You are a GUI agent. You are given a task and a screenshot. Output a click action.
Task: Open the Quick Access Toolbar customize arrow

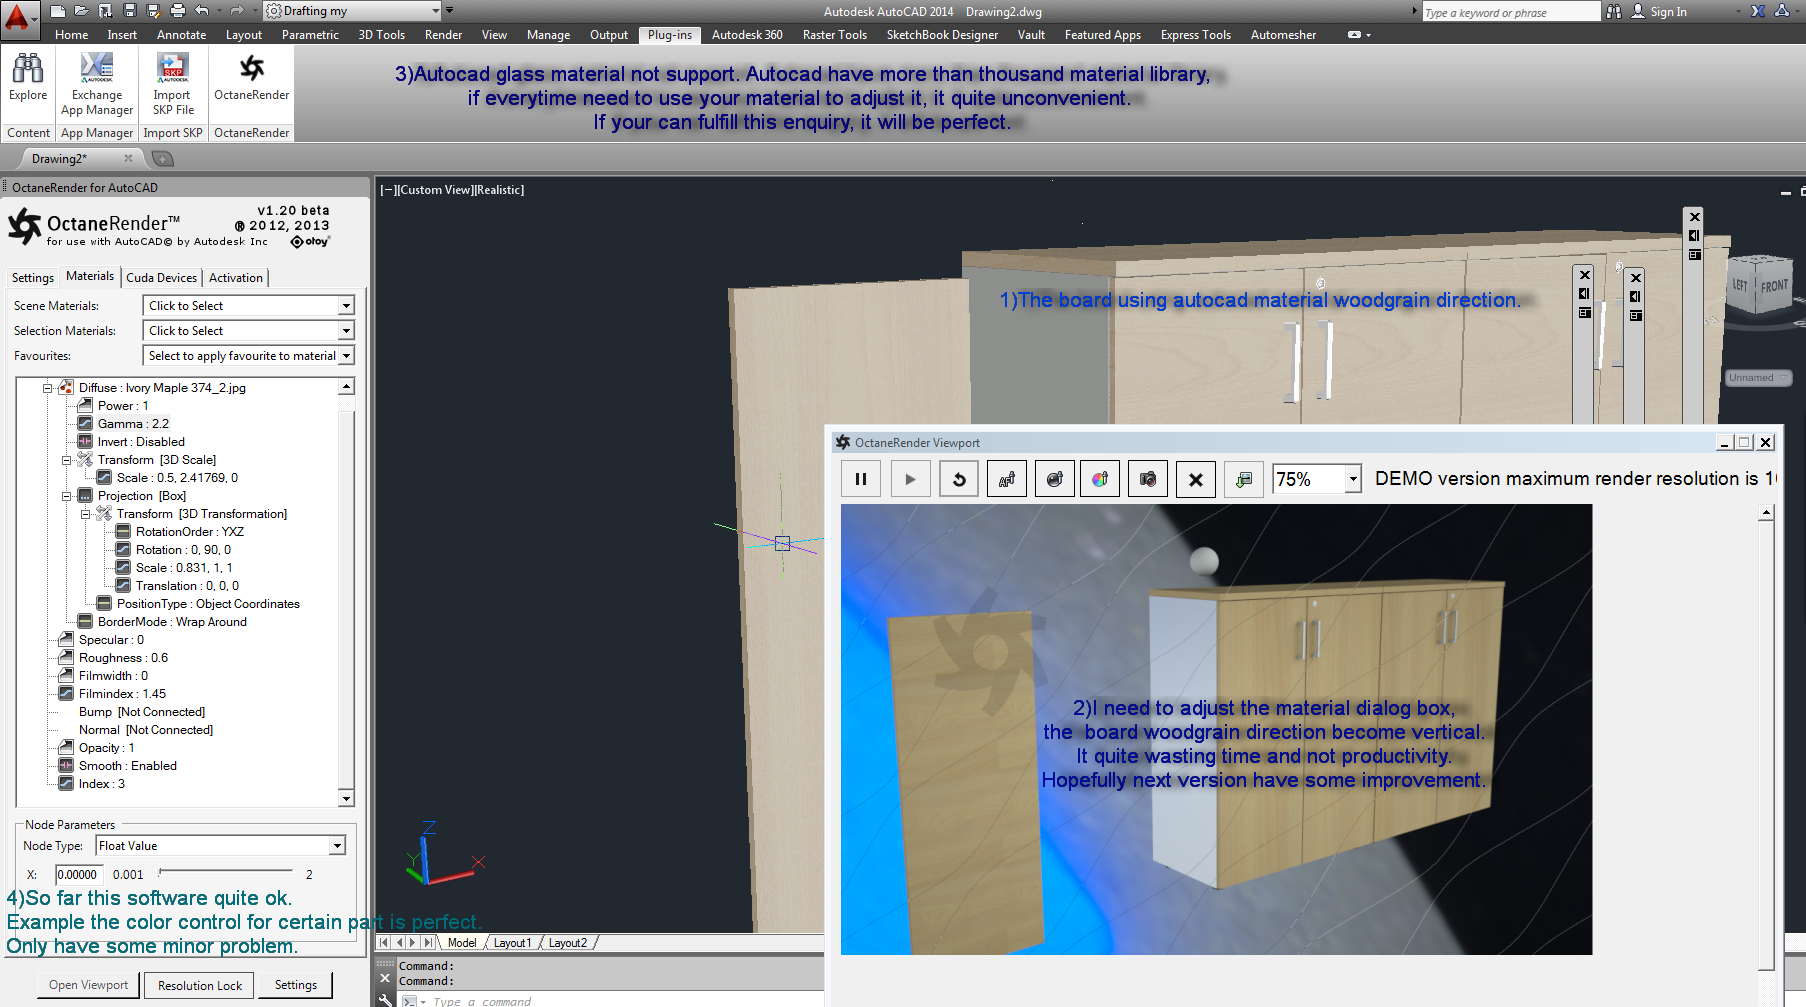pyautogui.click(x=450, y=11)
